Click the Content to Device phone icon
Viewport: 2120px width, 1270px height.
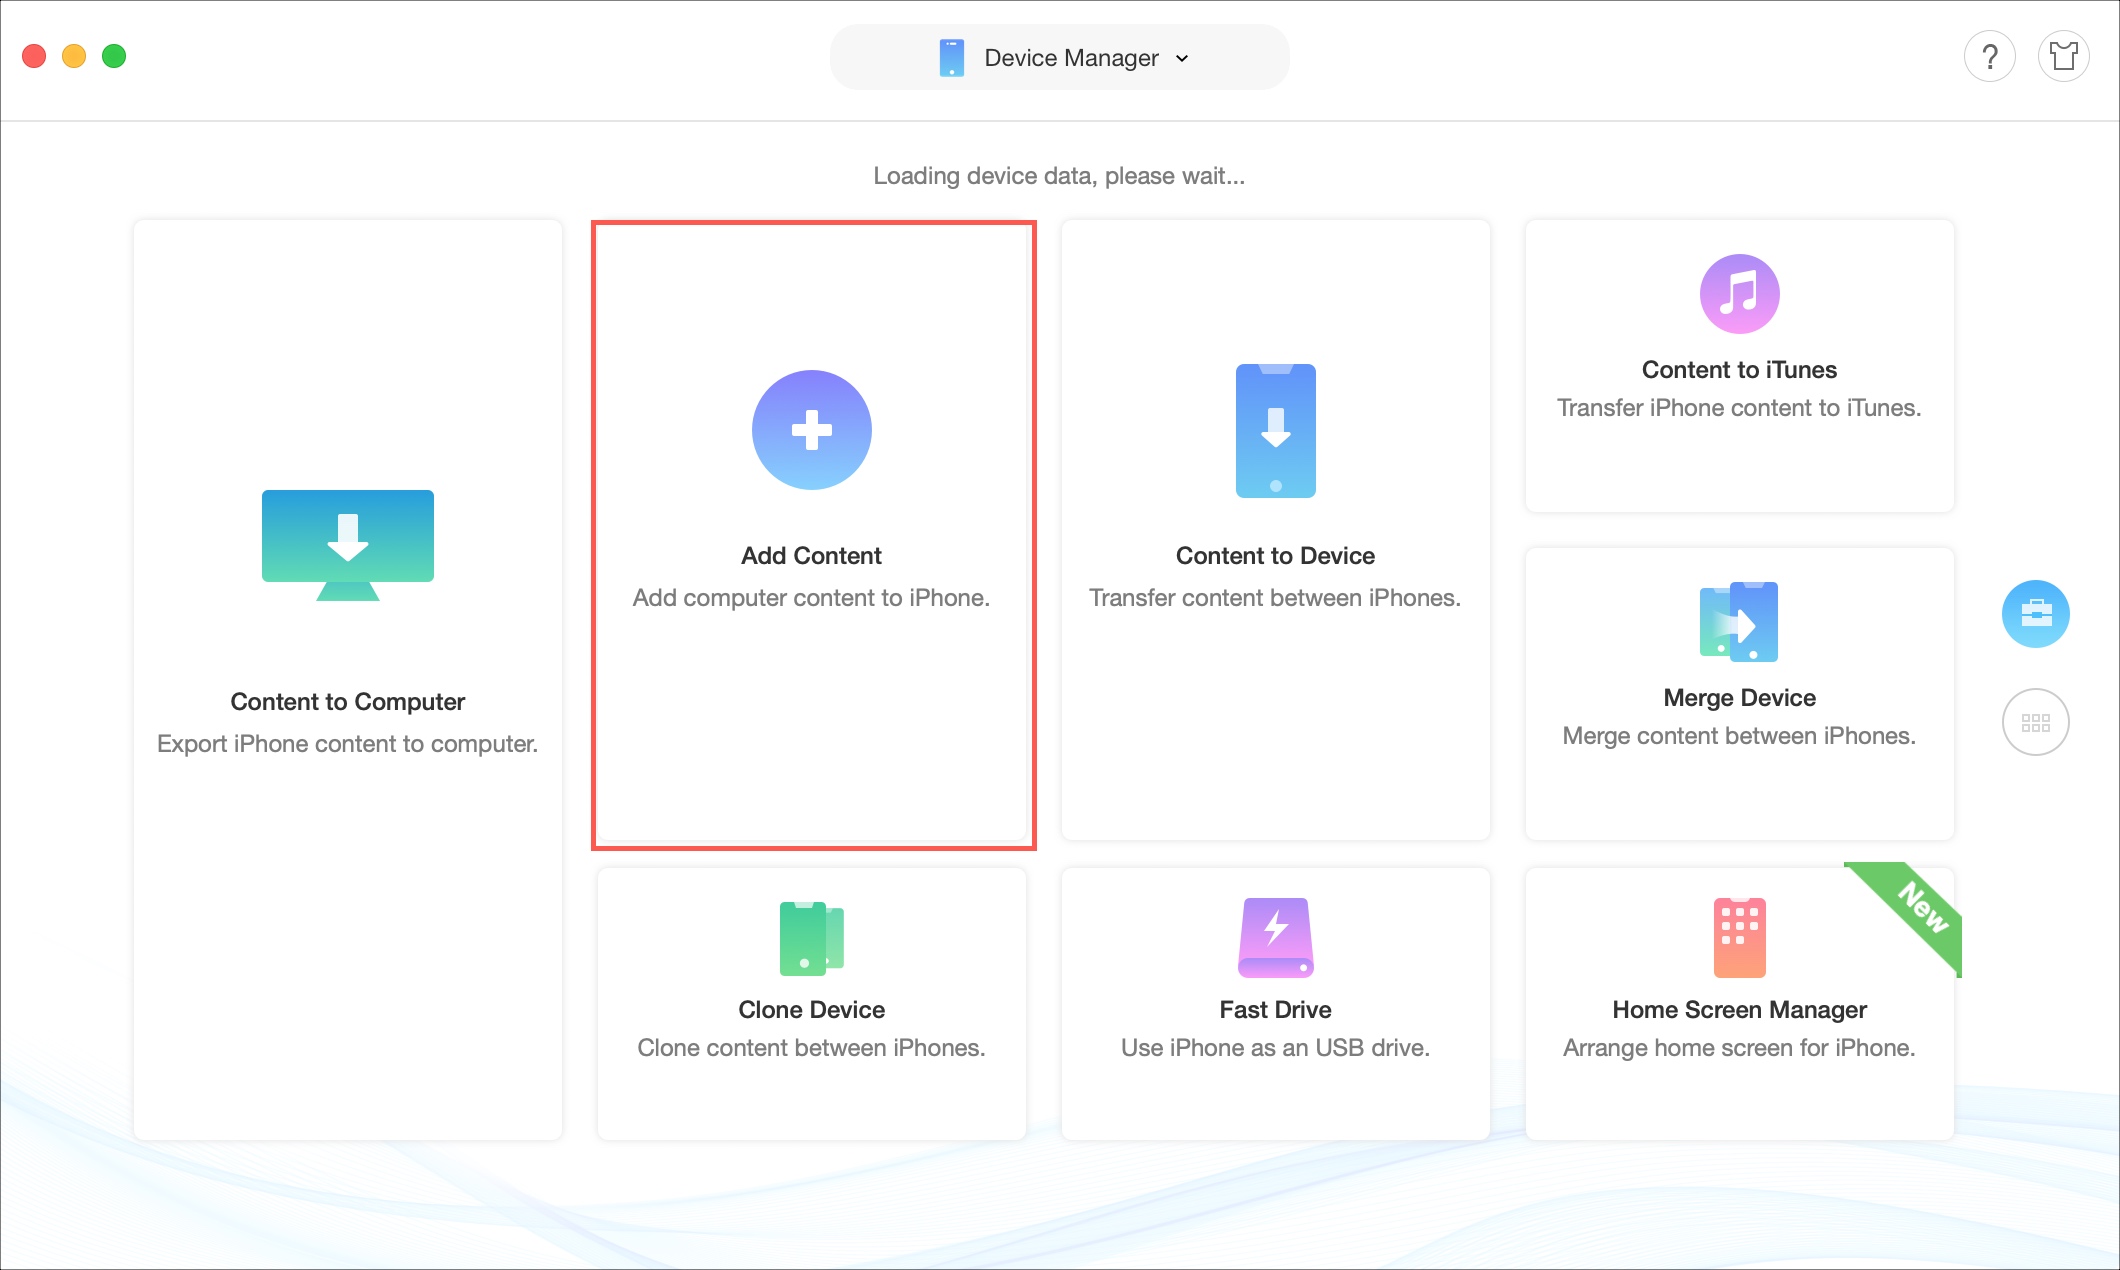(1275, 430)
